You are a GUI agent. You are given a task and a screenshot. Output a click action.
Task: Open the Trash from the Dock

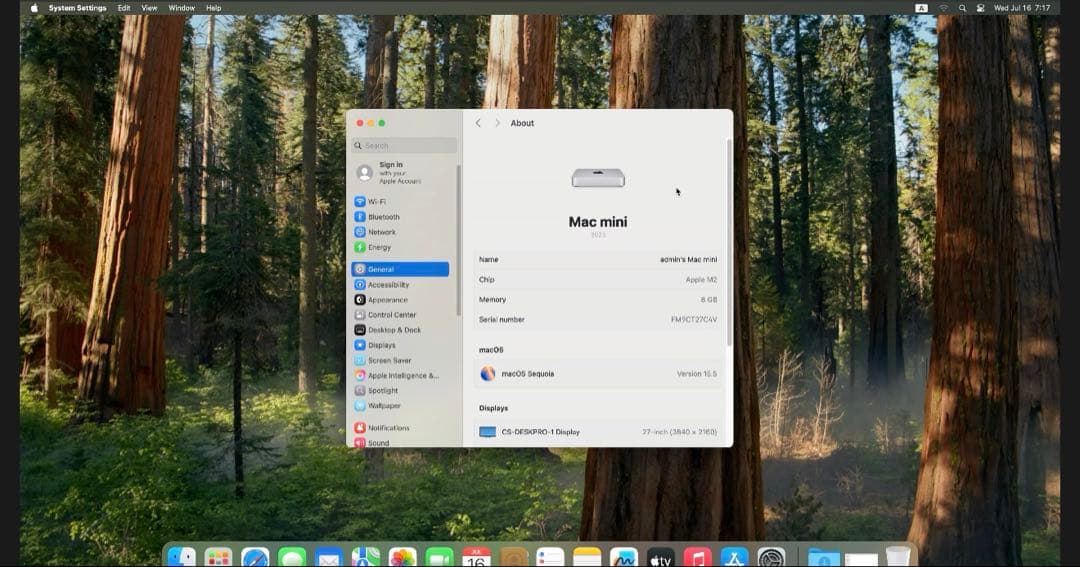[898, 557]
